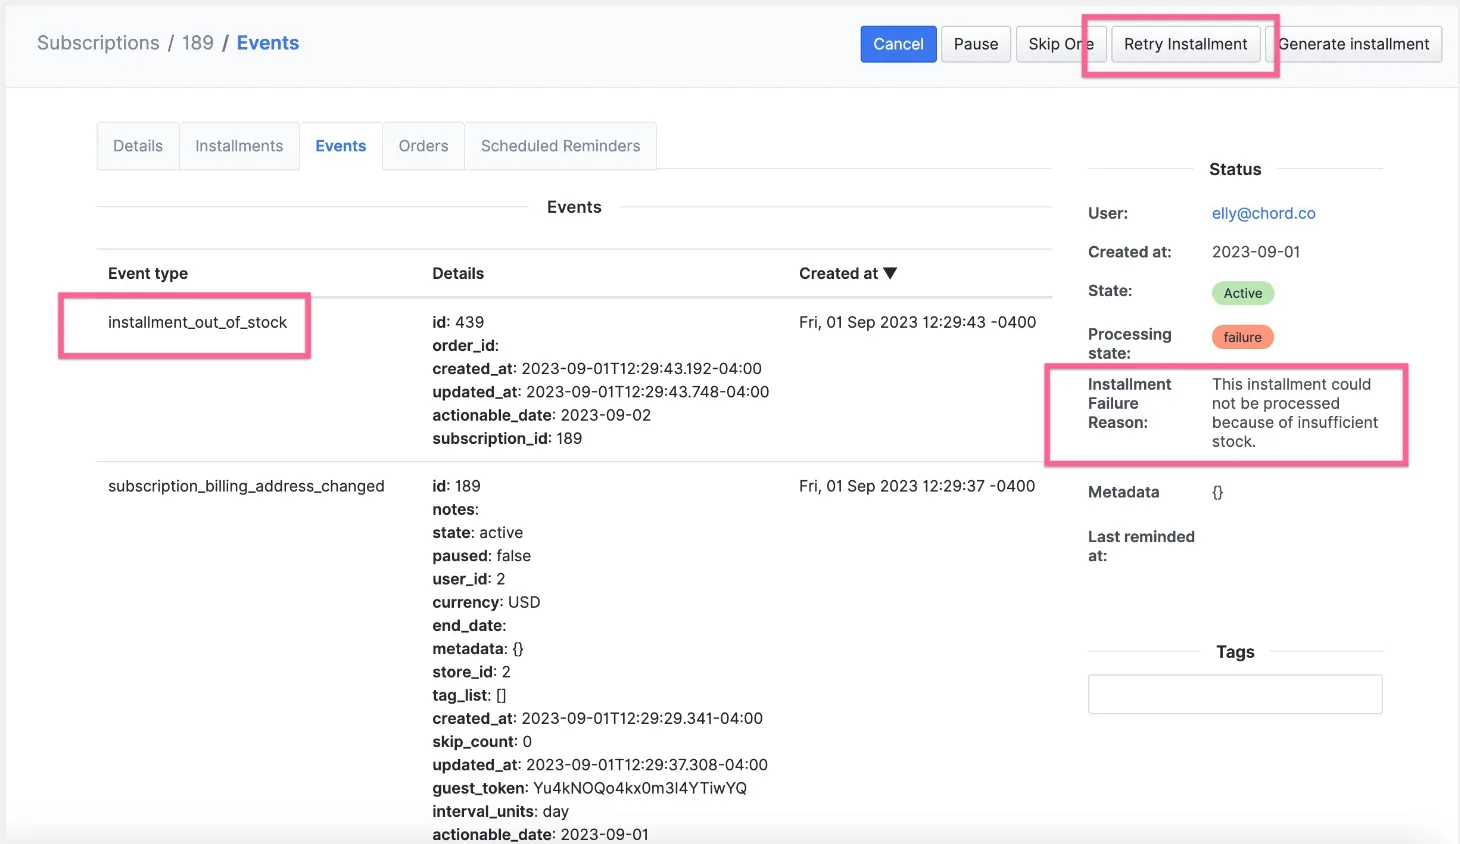
Task: Click the 'id: 439' detail line
Action: 458,322
